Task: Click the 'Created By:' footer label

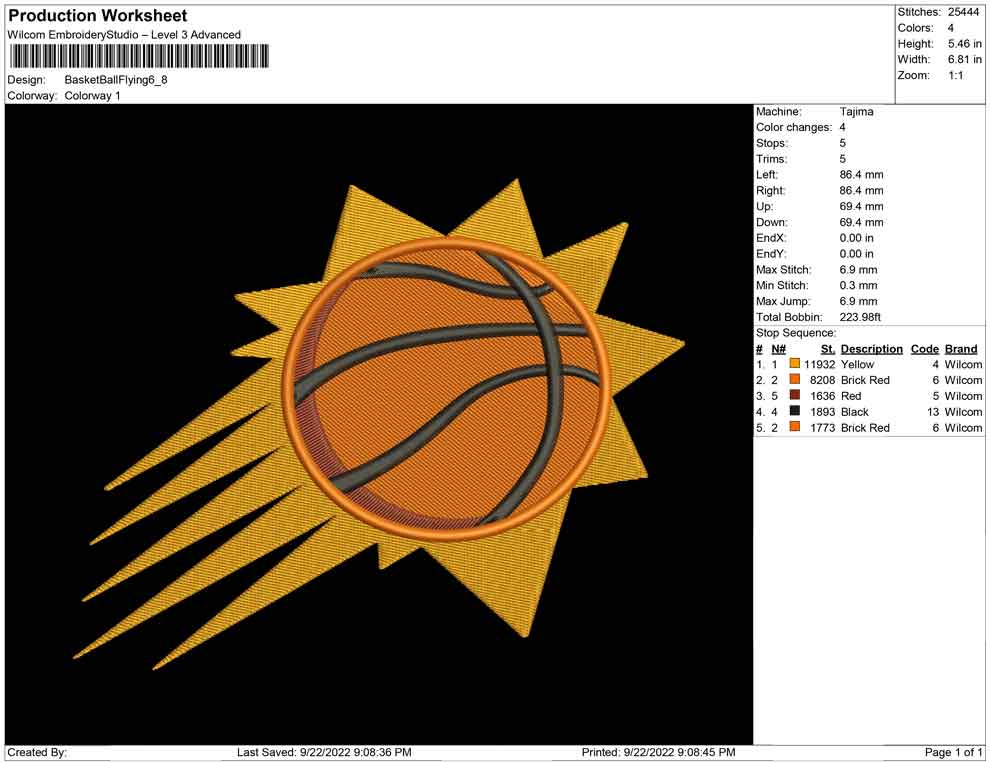Action: tap(37, 752)
